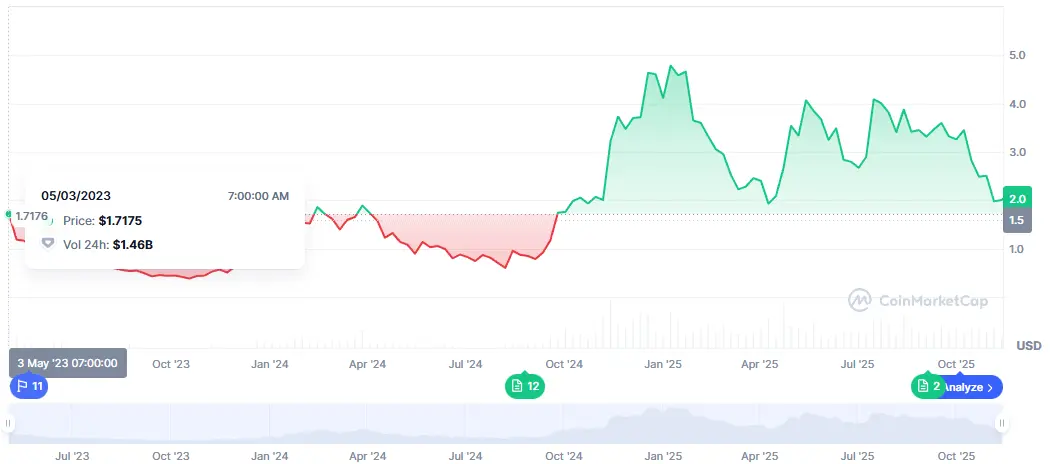
Task: Click Jul '23 on the navigator timeline
Action: [x=71, y=456]
